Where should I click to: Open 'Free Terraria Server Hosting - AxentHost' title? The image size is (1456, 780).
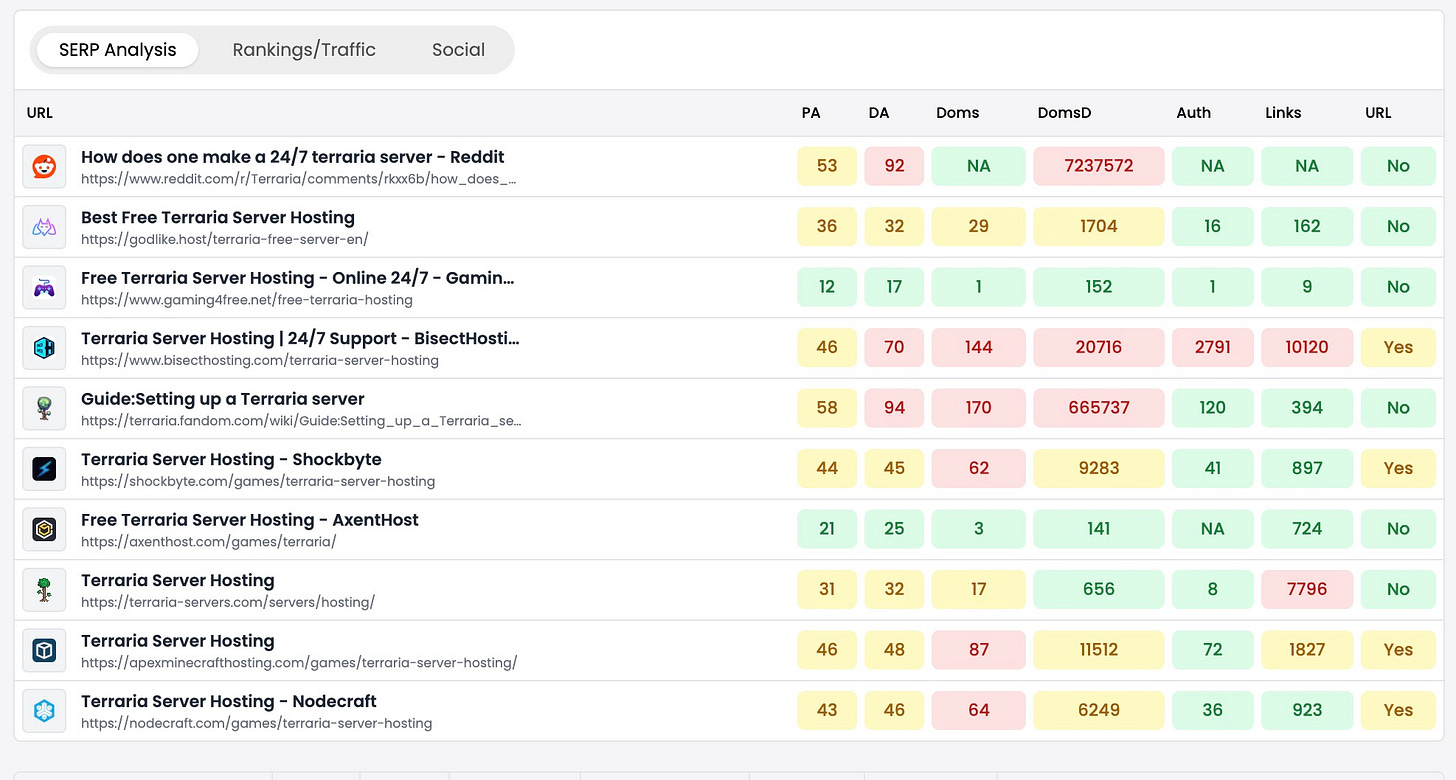click(x=250, y=520)
